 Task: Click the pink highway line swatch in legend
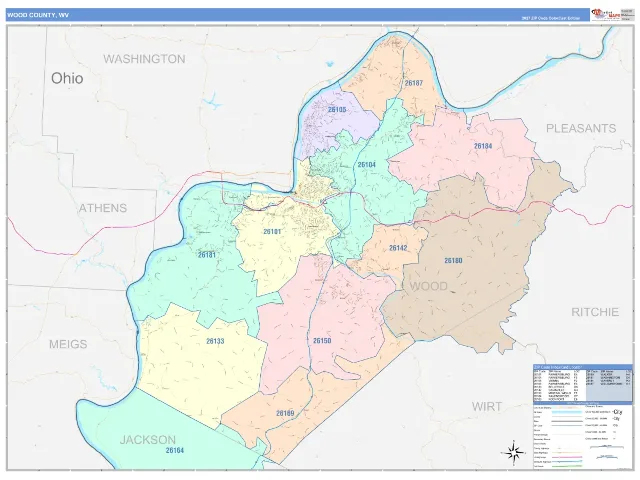[567, 457]
